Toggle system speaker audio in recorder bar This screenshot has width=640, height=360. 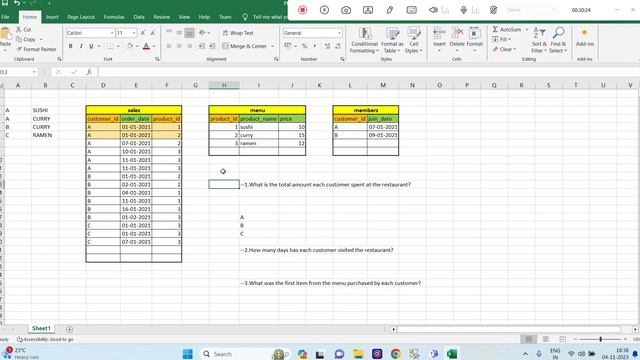(433, 10)
